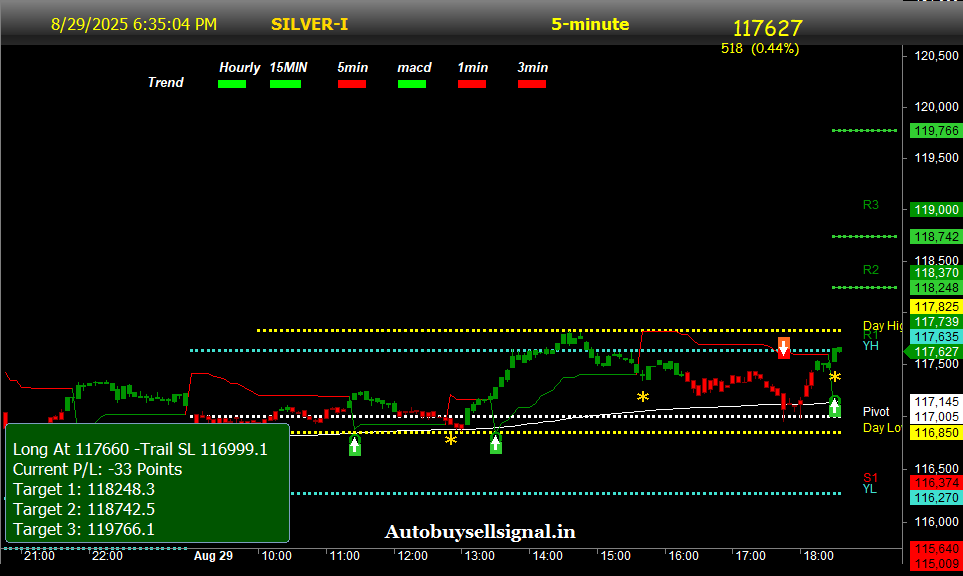Click the buy arrow signal near 18:00
The image size is (963, 576).
tap(835, 407)
